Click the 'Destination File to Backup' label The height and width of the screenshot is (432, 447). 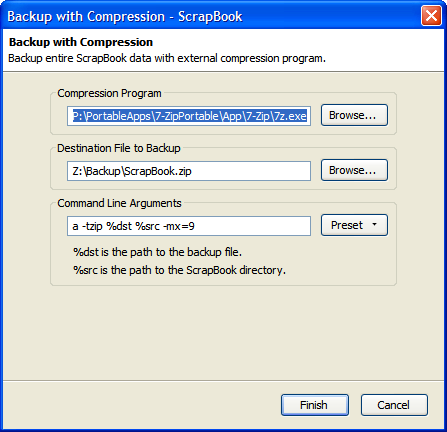[119, 148]
